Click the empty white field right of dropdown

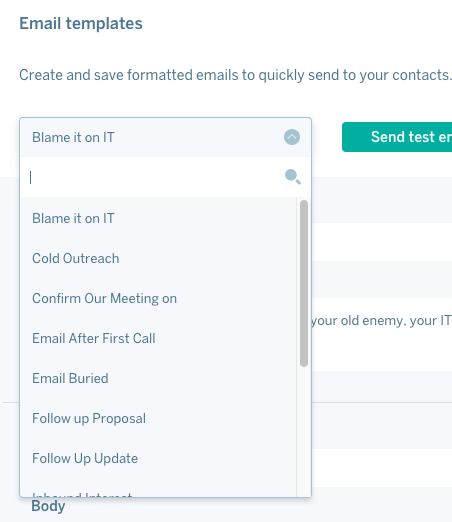pos(382,242)
